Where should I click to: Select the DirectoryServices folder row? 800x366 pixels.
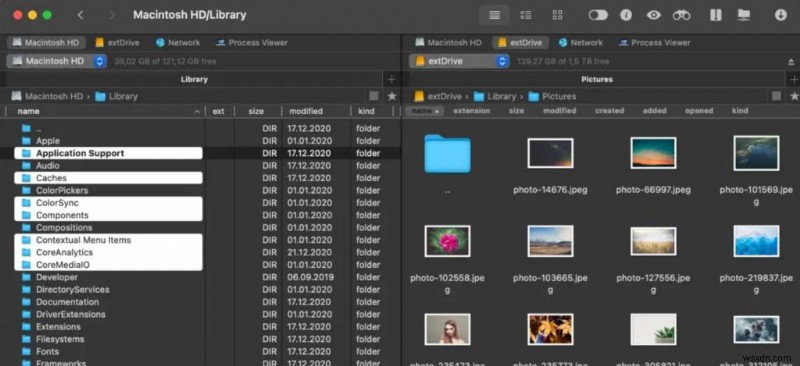pos(201,289)
